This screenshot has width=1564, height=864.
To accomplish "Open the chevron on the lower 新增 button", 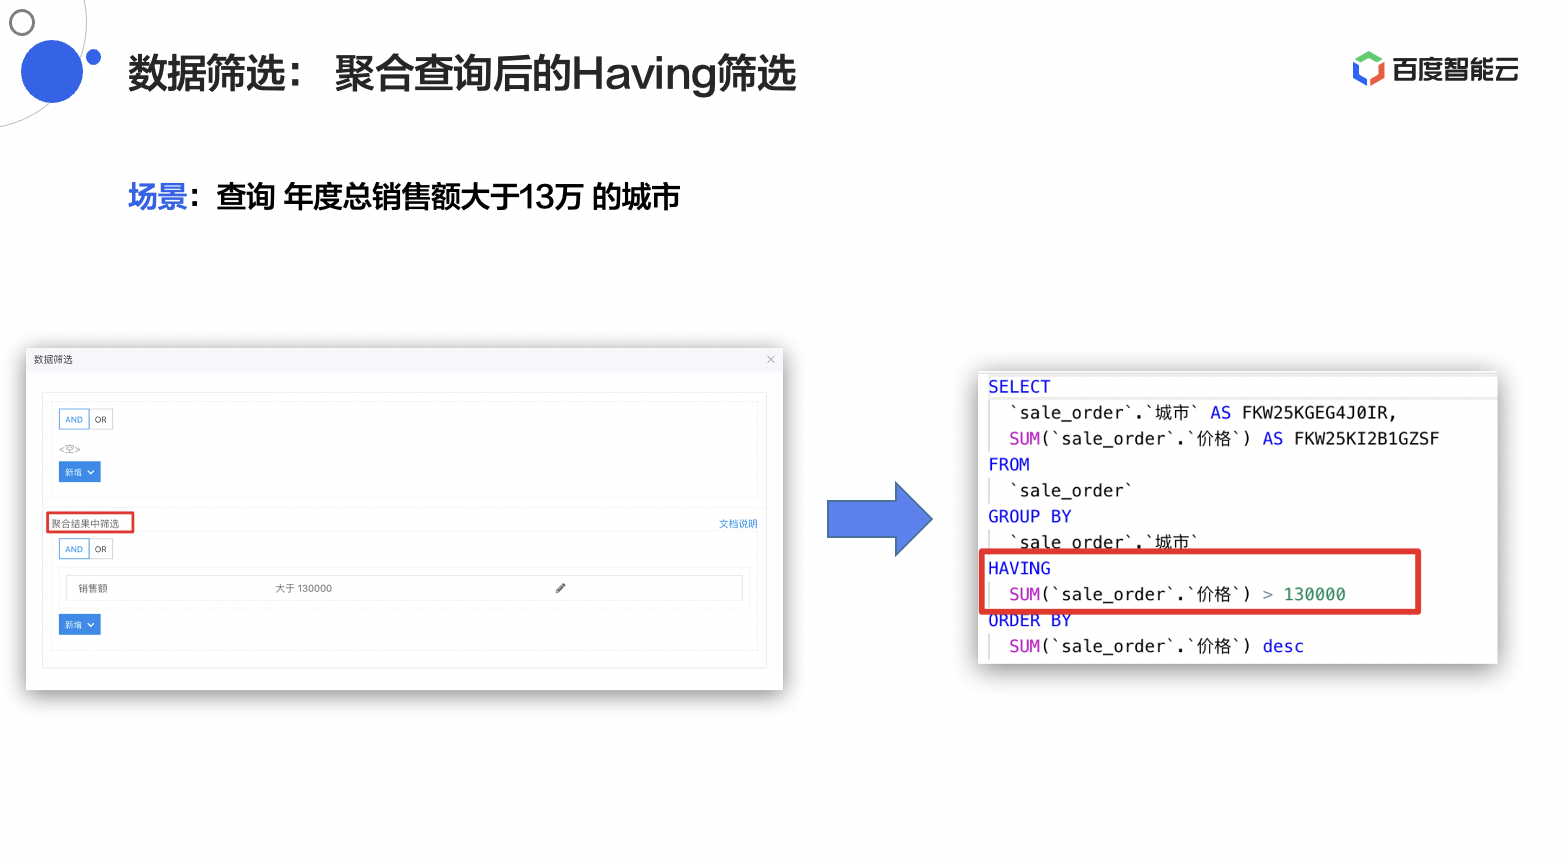I will click(x=91, y=624).
